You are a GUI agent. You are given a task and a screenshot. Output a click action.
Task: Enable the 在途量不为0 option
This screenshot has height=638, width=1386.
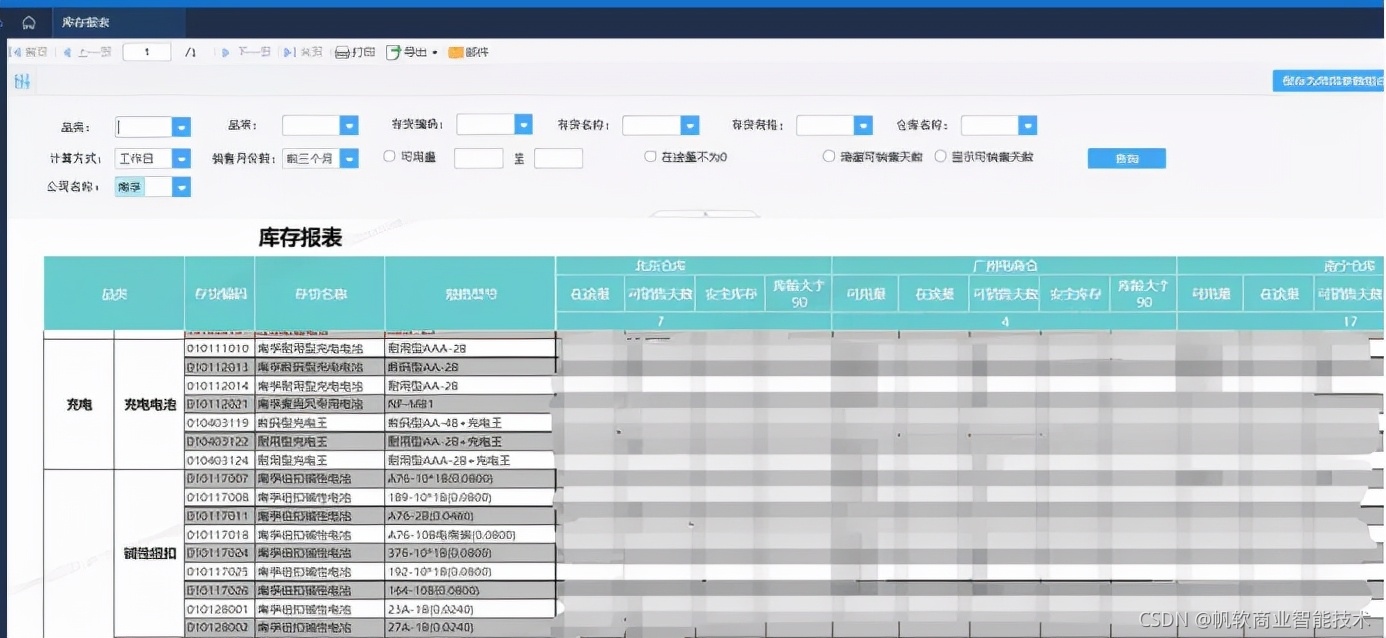(648, 157)
